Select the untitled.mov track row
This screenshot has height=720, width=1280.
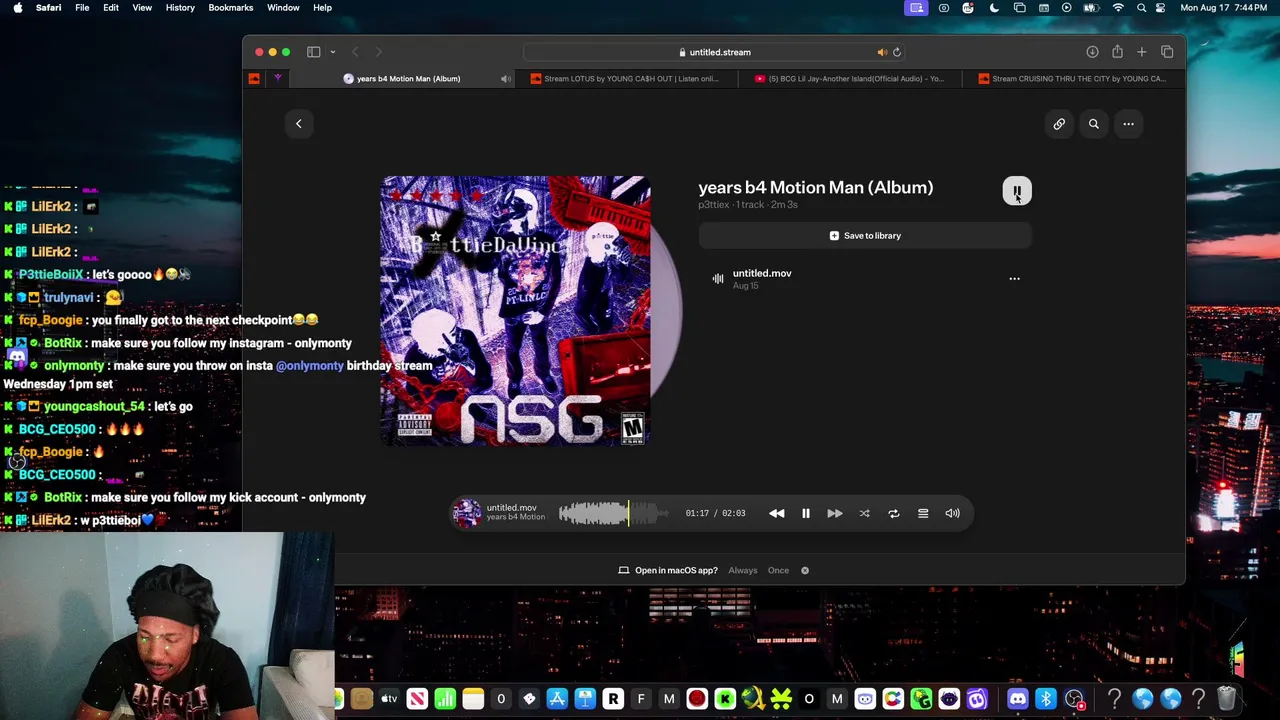865,279
